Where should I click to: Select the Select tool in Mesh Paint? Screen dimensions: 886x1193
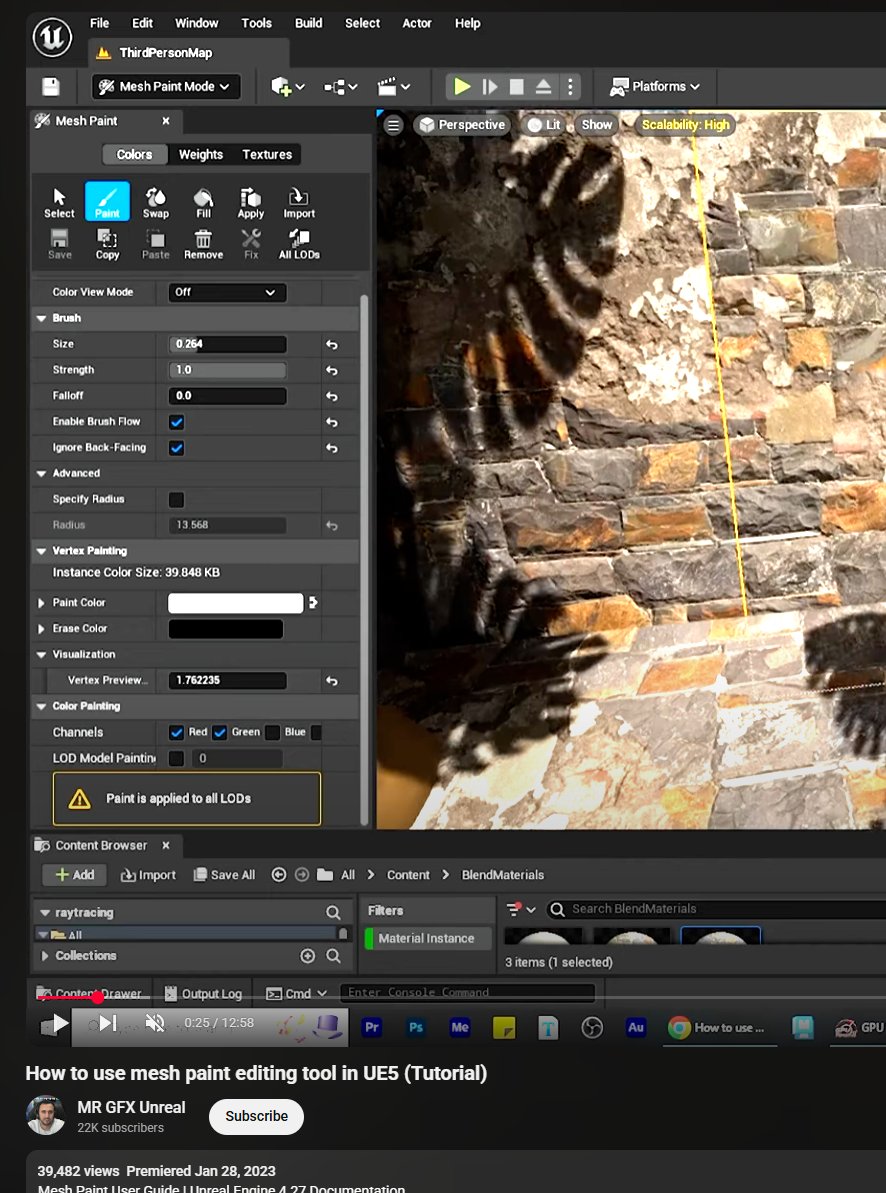[59, 202]
